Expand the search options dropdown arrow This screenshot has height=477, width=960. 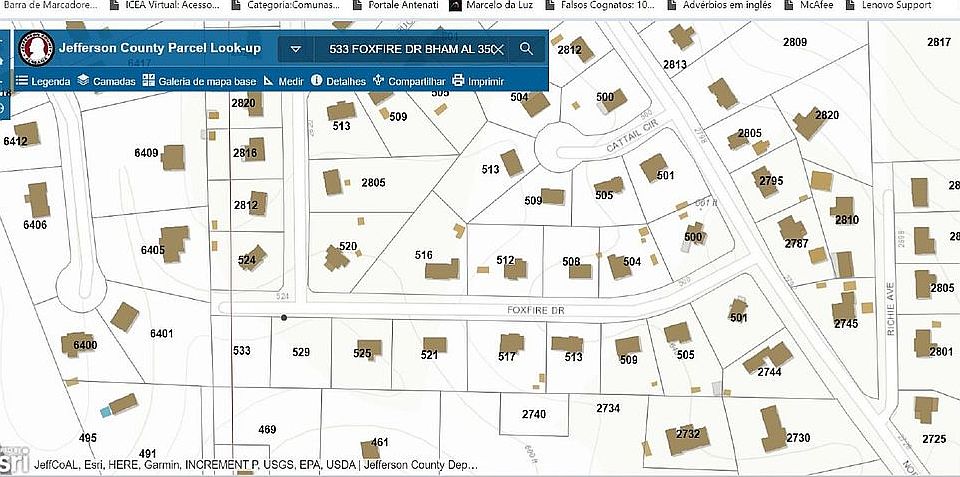[x=296, y=49]
